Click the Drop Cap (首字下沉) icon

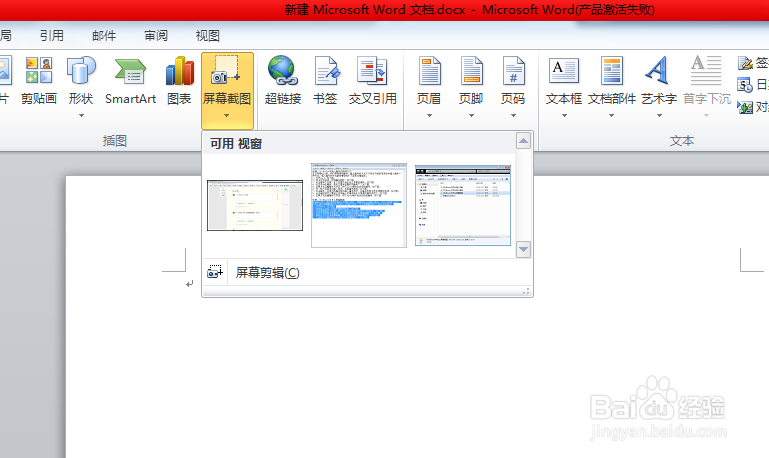click(x=706, y=71)
